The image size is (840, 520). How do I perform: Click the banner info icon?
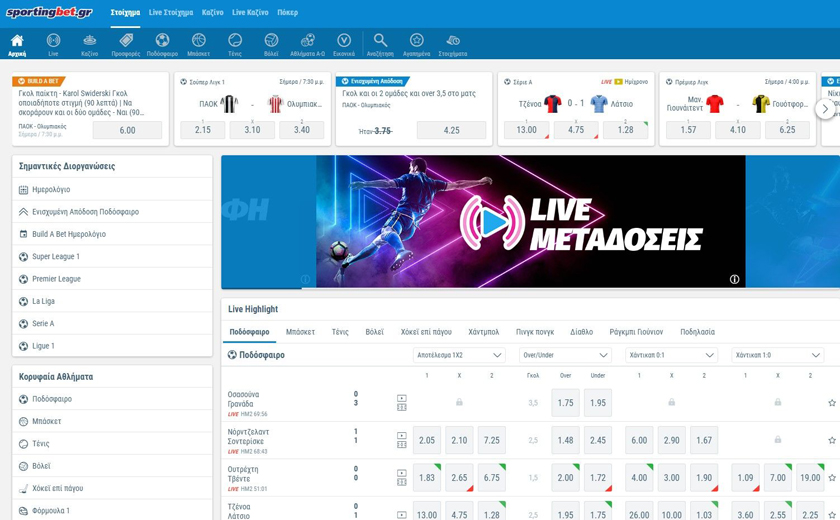[x=734, y=279]
